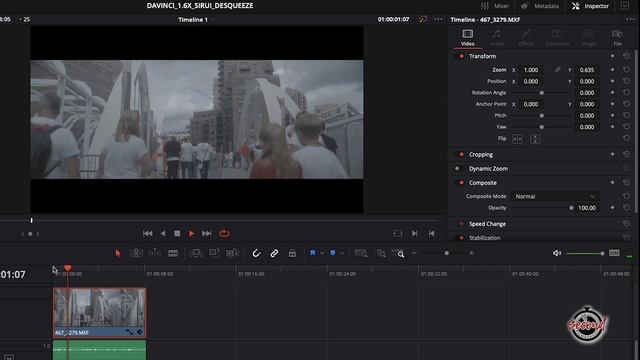
Task: Toggle the Zoom X/Y link chain icon
Action: (x=557, y=70)
